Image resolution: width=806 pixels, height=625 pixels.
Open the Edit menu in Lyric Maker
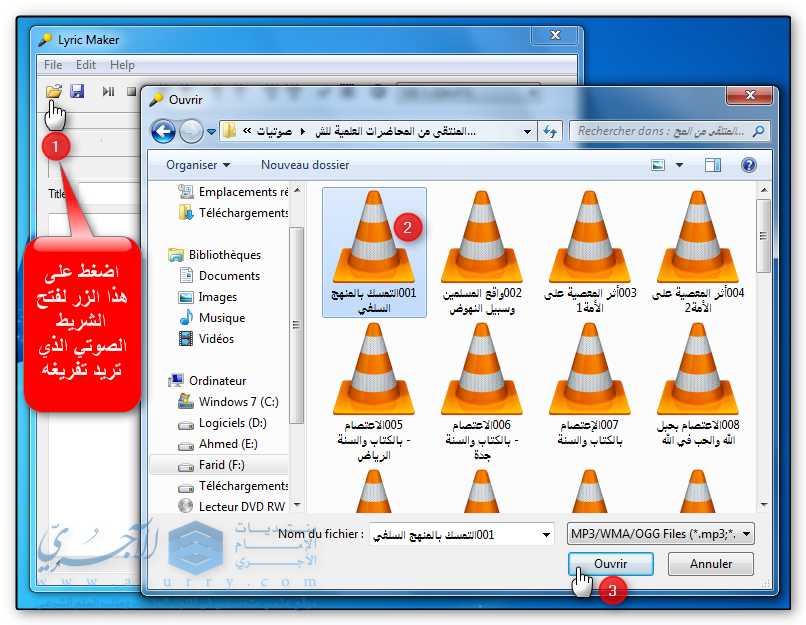coord(85,65)
